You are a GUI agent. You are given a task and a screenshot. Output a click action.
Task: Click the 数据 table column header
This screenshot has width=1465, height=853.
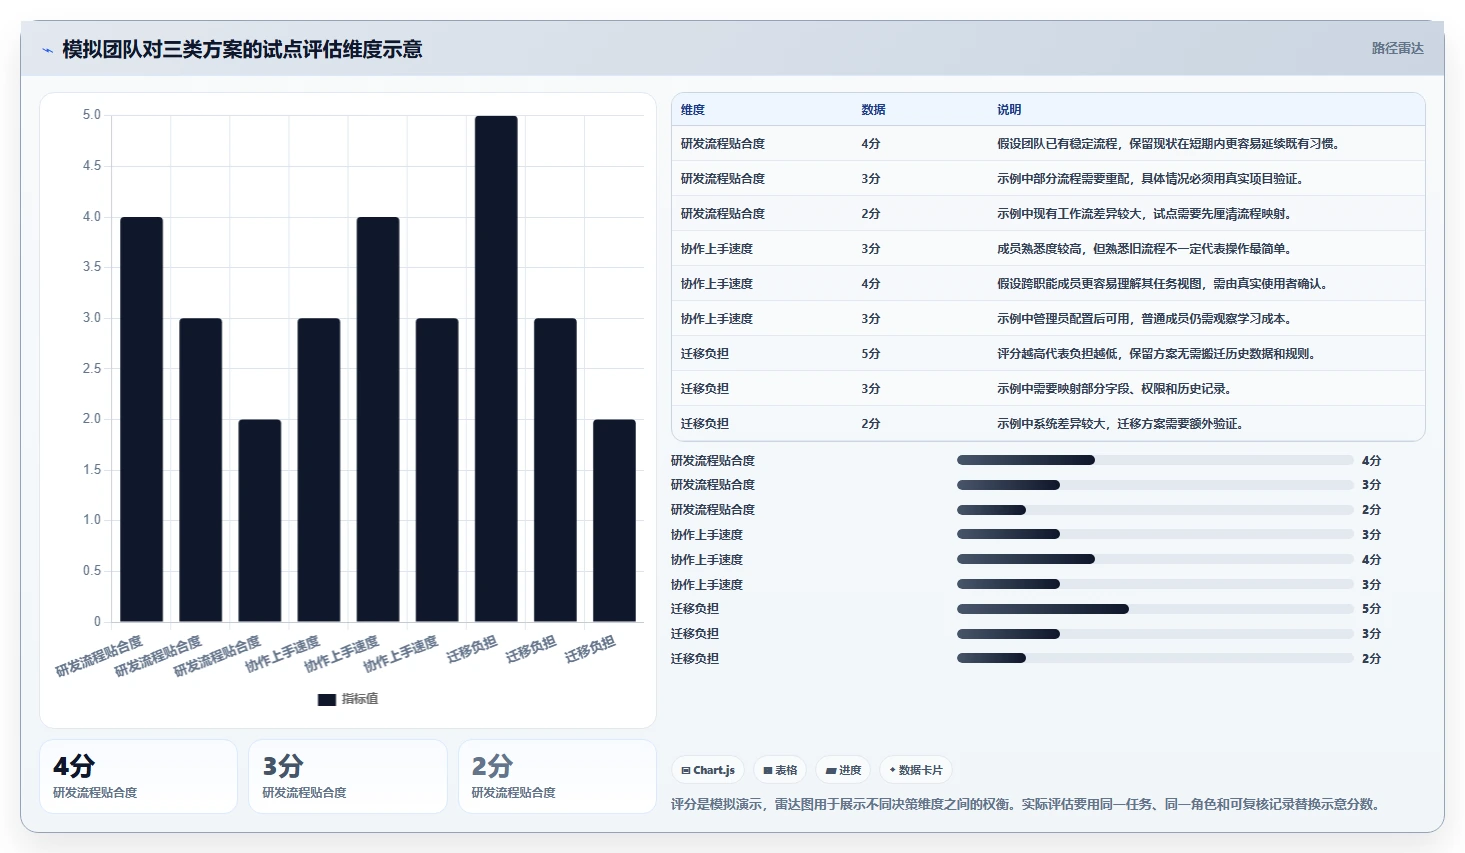tap(873, 110)
